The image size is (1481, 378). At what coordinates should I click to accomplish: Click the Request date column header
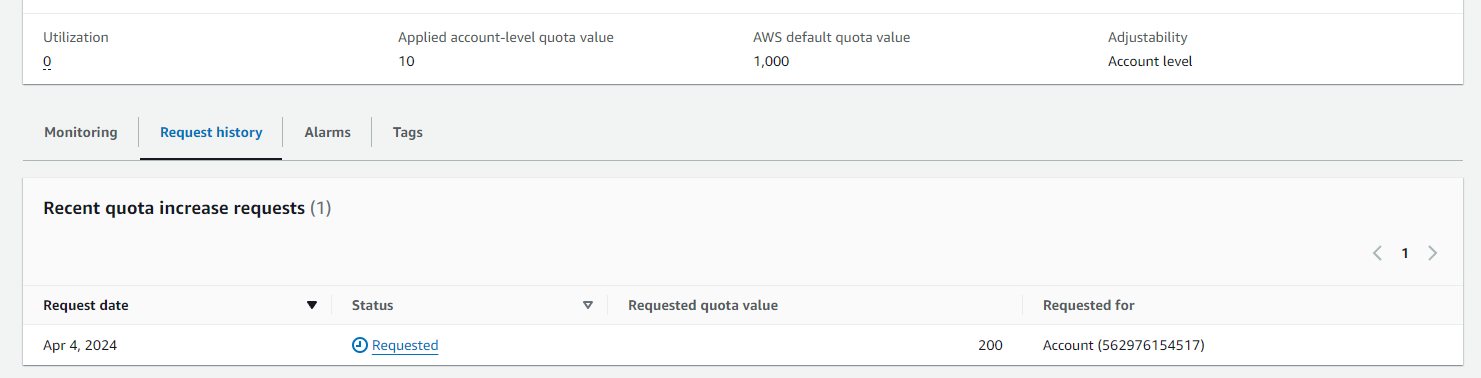[86, 305]
